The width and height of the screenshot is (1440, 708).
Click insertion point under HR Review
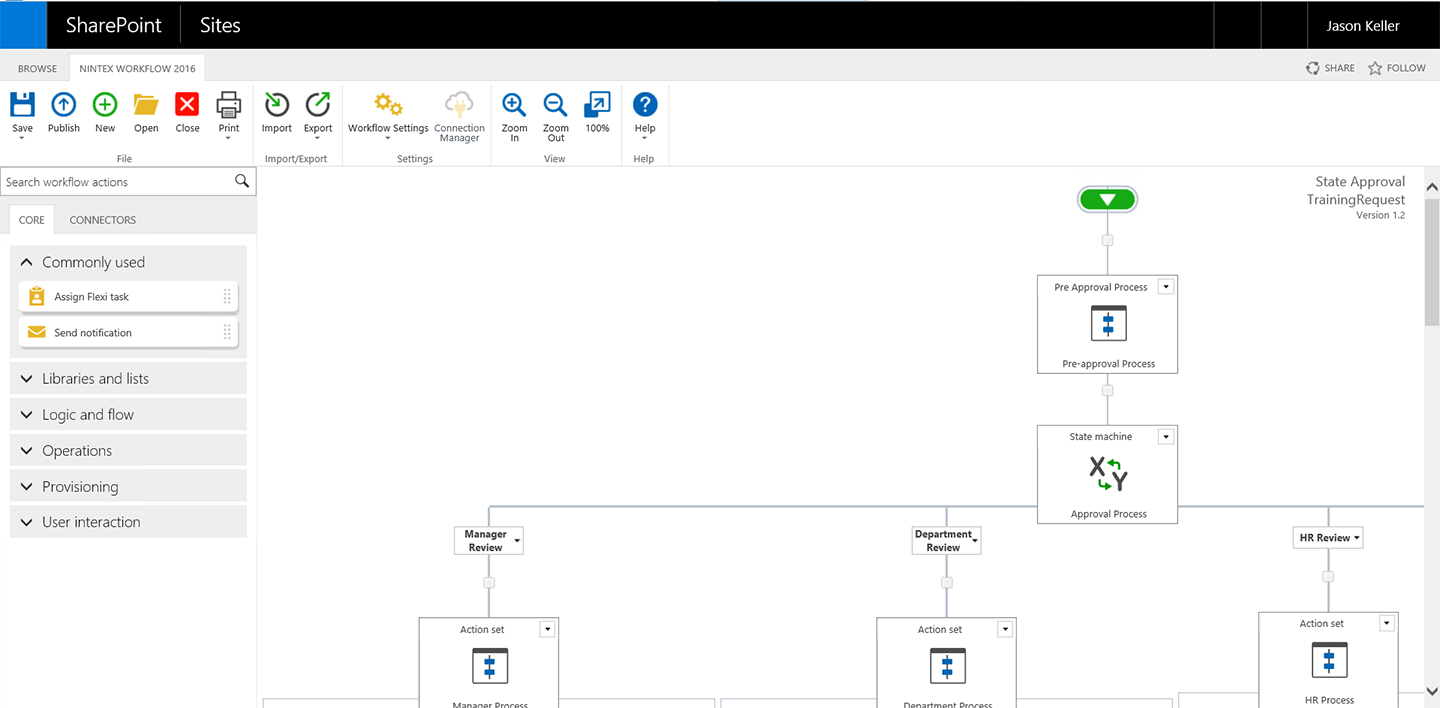[x=1328, y=576]
